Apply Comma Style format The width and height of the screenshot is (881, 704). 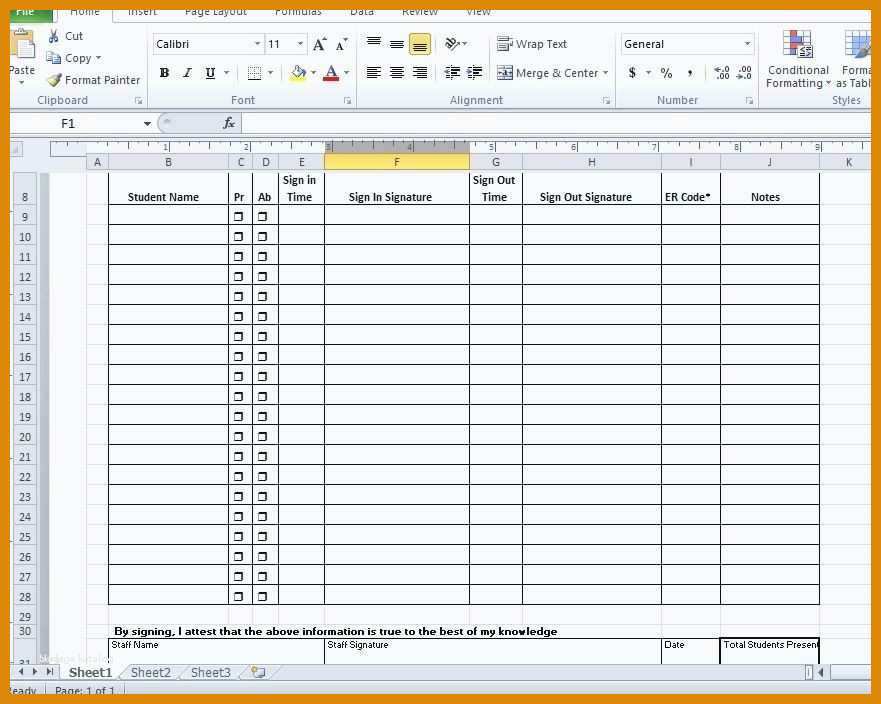(x=690, y=73)
